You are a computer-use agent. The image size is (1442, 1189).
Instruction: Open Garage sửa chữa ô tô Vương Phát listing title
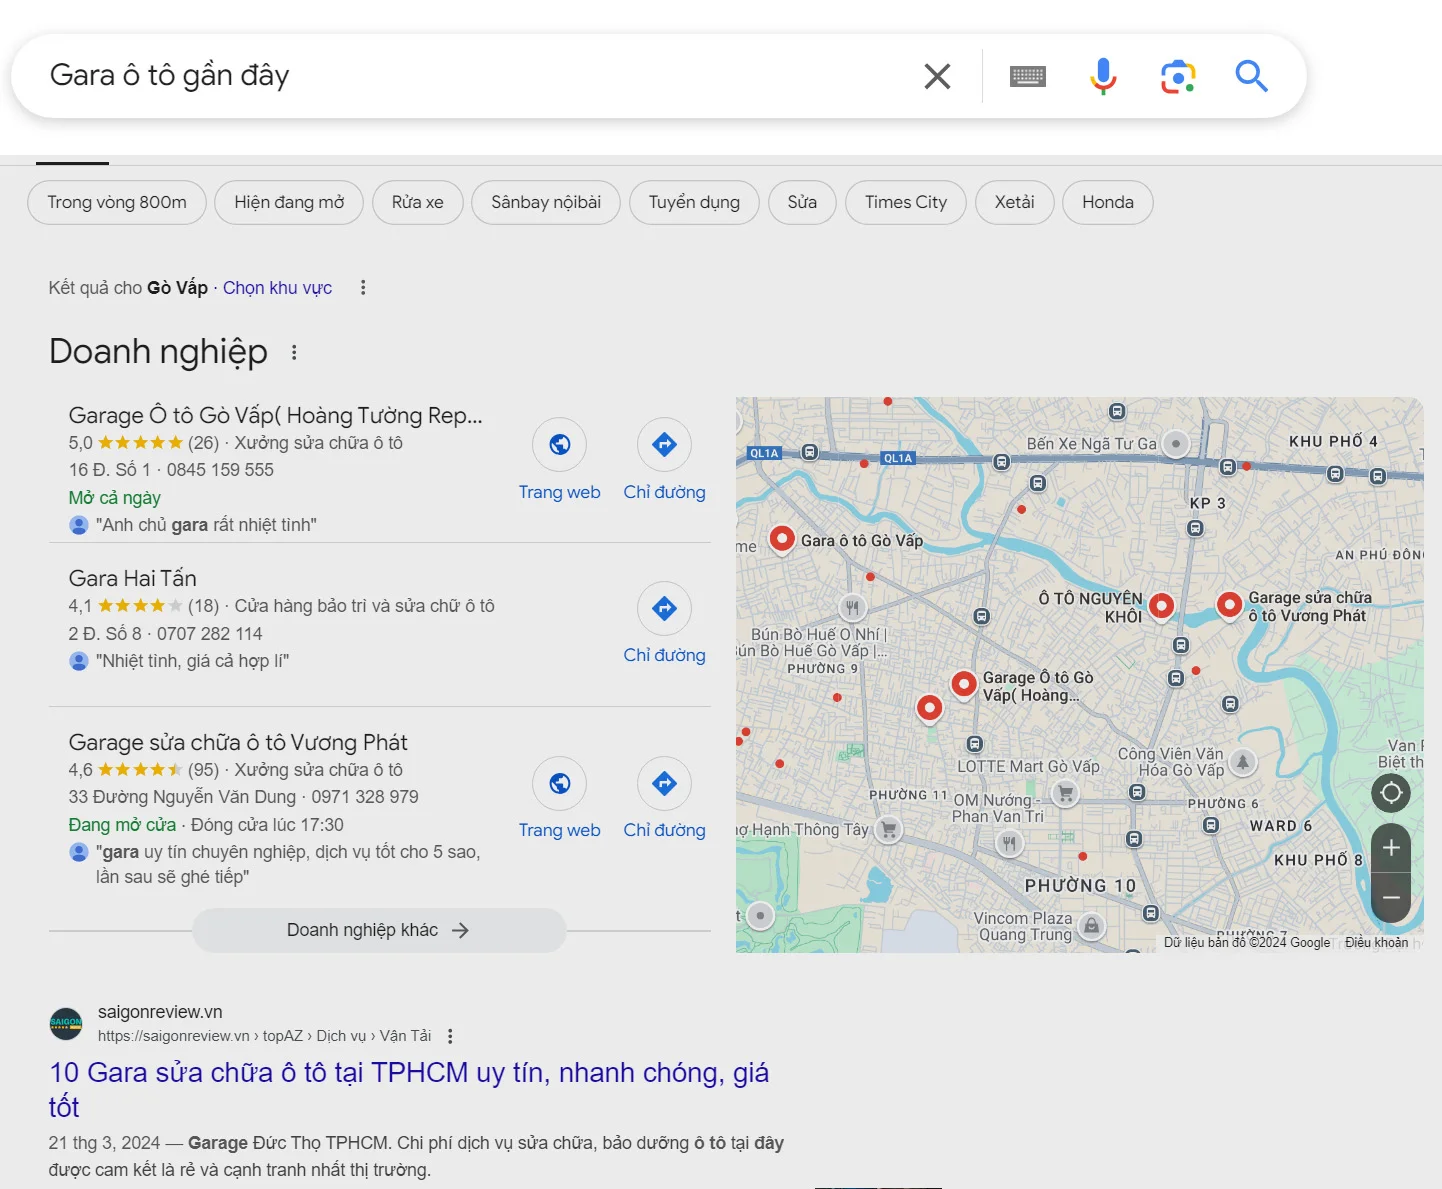pyautogui.click(x=238, y=742)
